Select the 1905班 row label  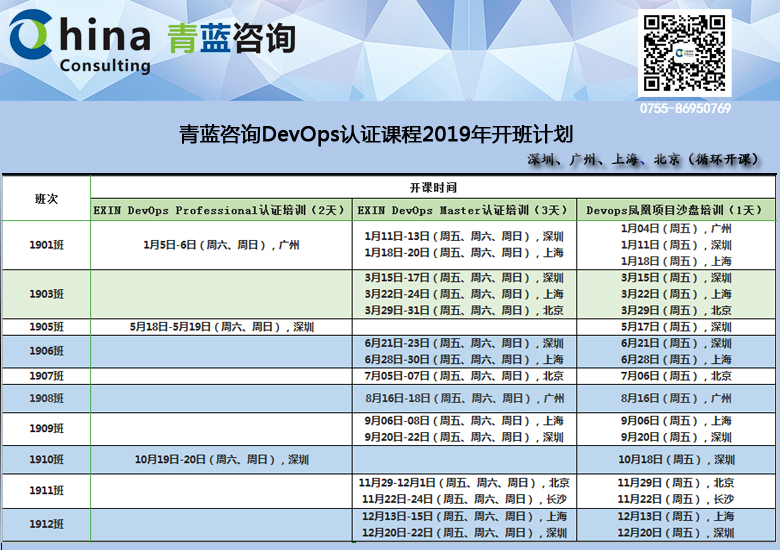point(46,327)
